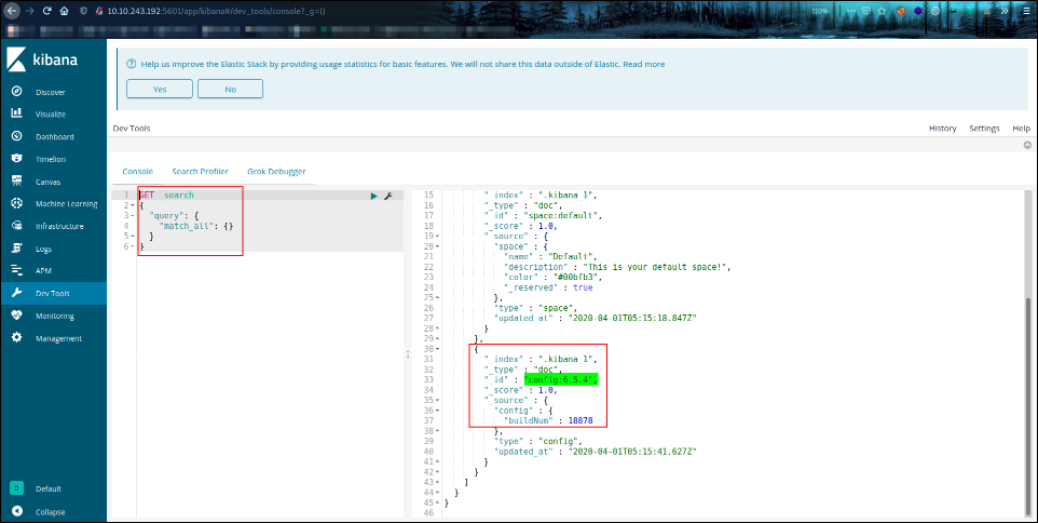
Task: Collapse the _source fold arrow on output line 19
Action: point(438,236)
